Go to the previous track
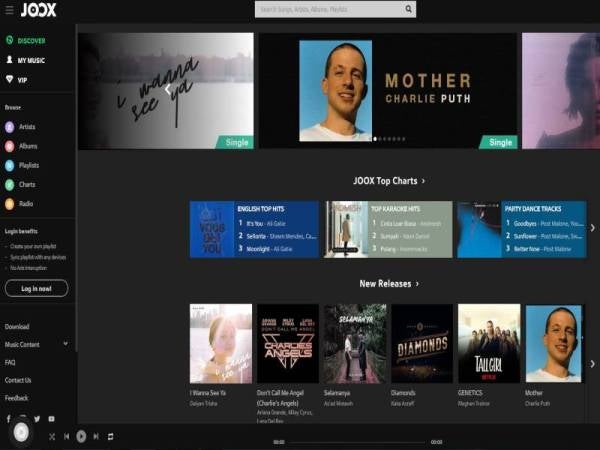The height and width of the screenshot is (450, 600). (67, 437)
